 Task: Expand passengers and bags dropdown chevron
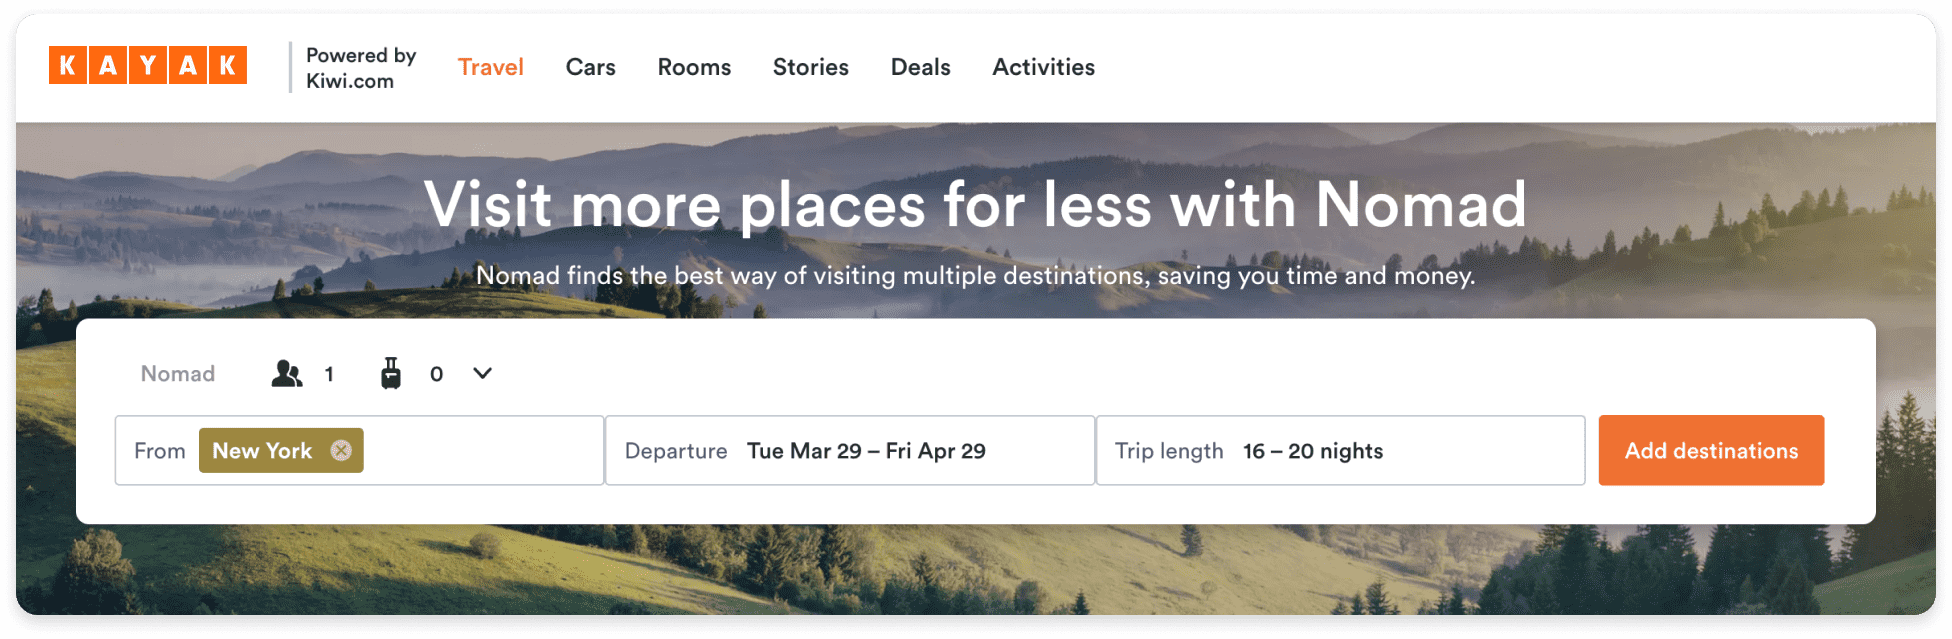[x=482, y=373]
